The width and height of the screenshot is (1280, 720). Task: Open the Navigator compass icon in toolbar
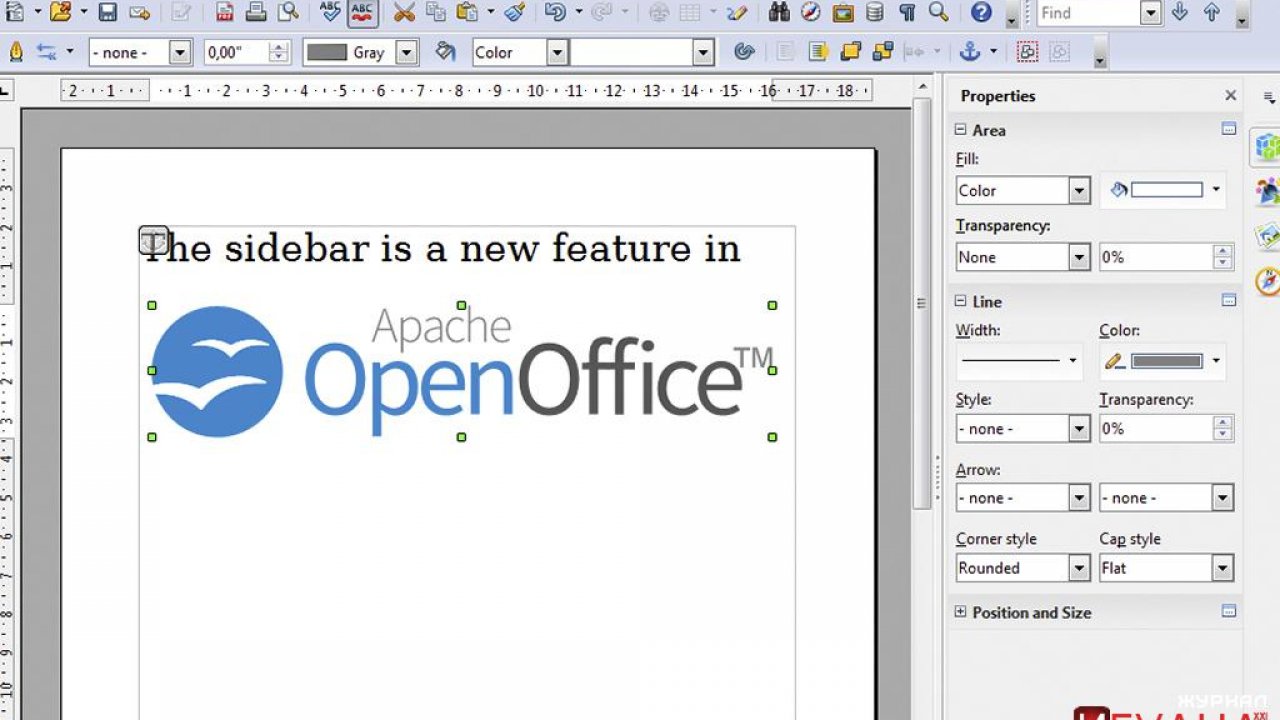point(811,12)
